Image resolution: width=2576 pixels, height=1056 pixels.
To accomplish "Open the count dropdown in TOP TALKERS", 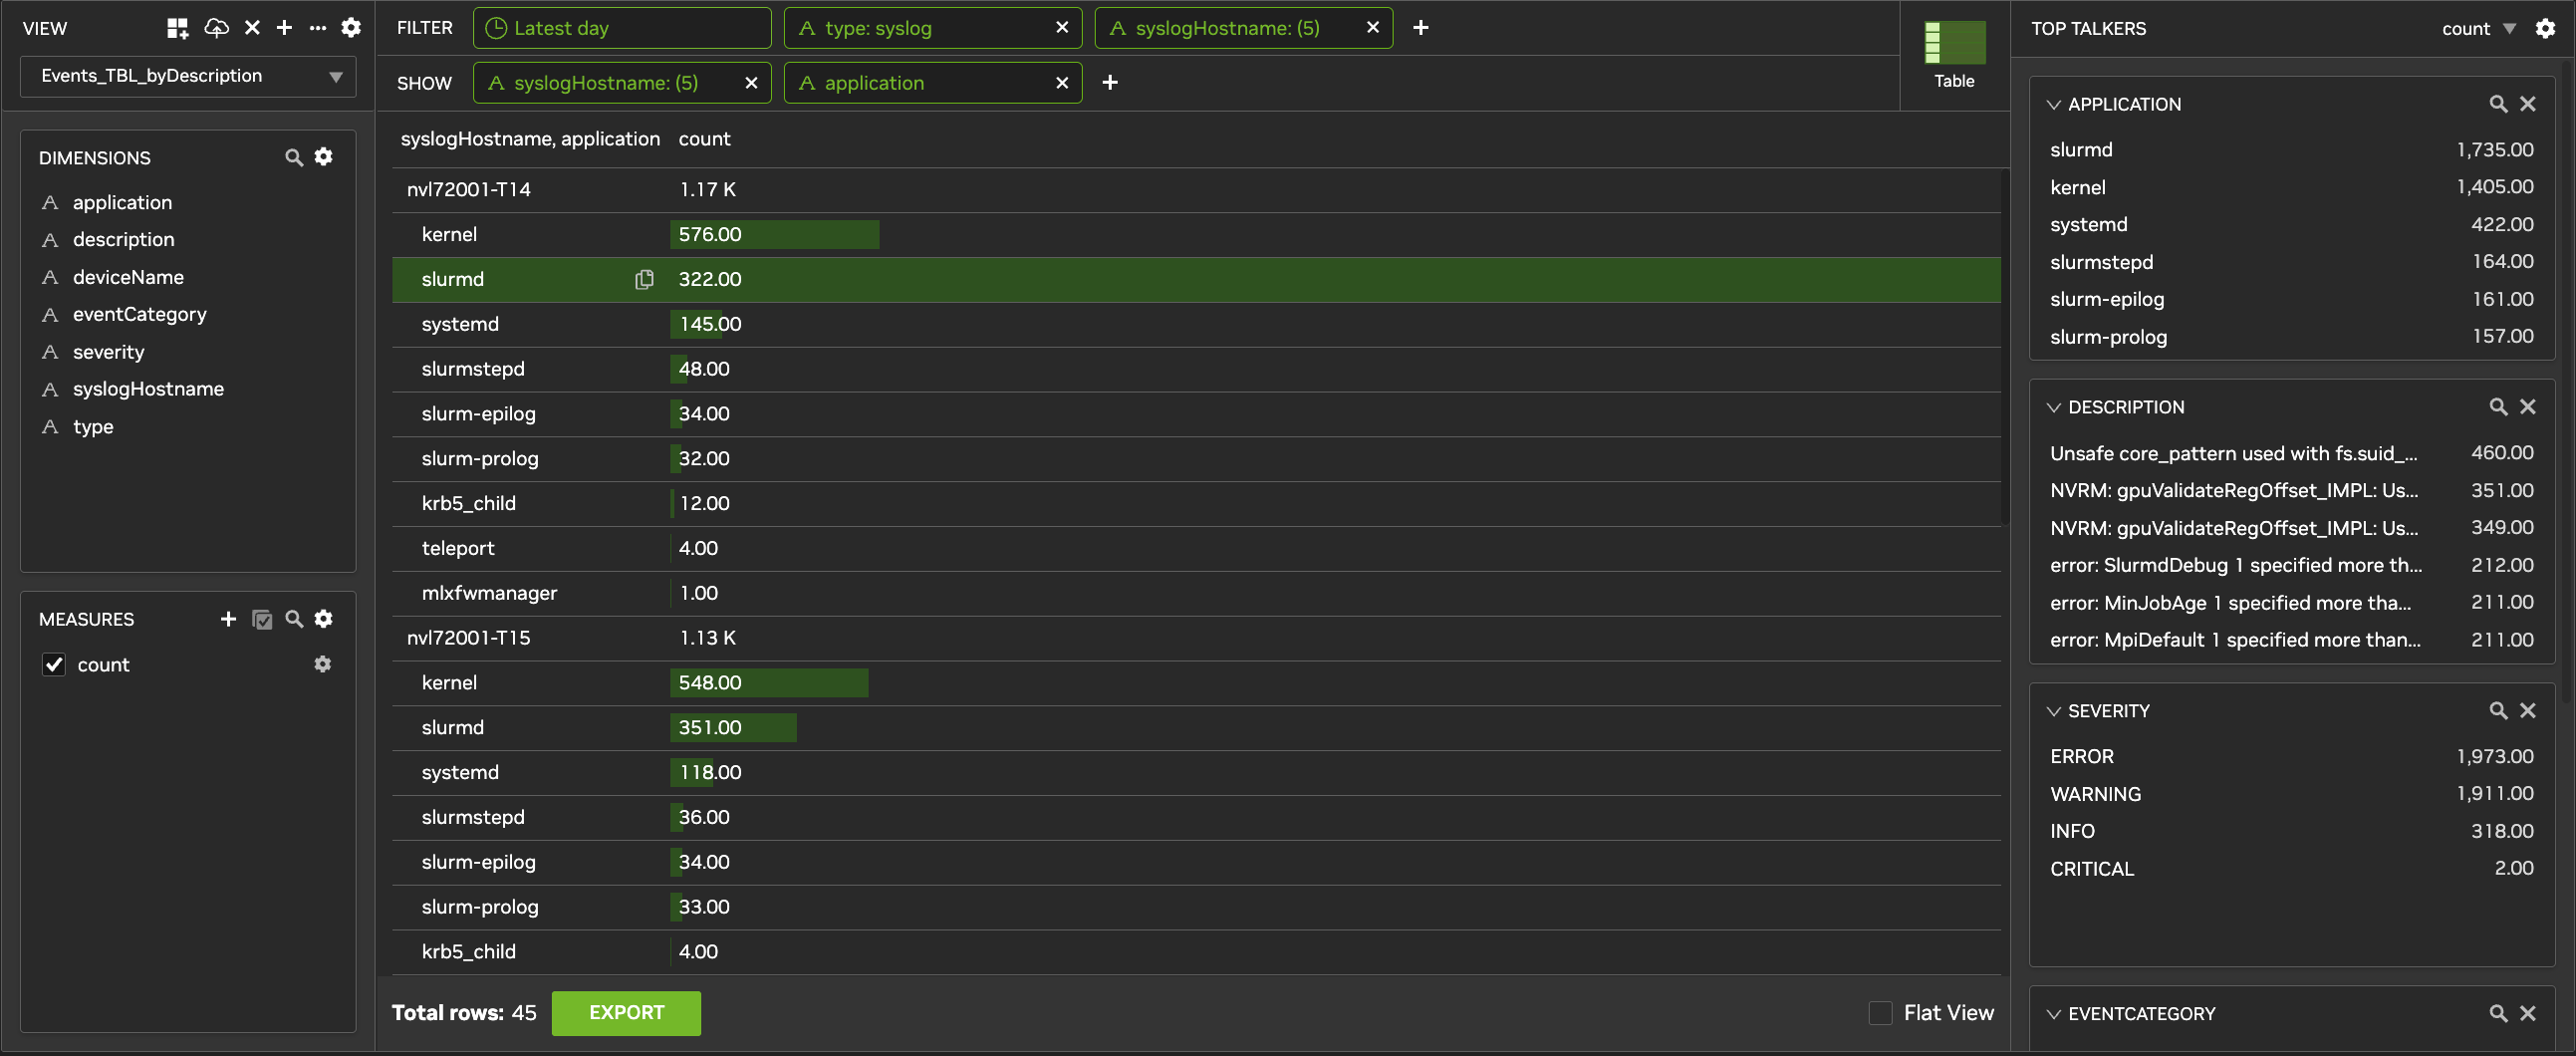I will pos(2478,29).
